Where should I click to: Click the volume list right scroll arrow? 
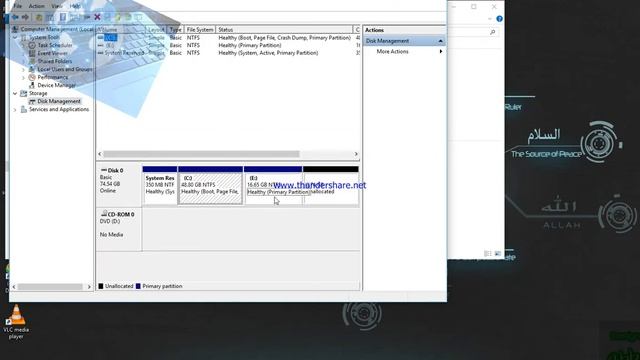point(356,154)
